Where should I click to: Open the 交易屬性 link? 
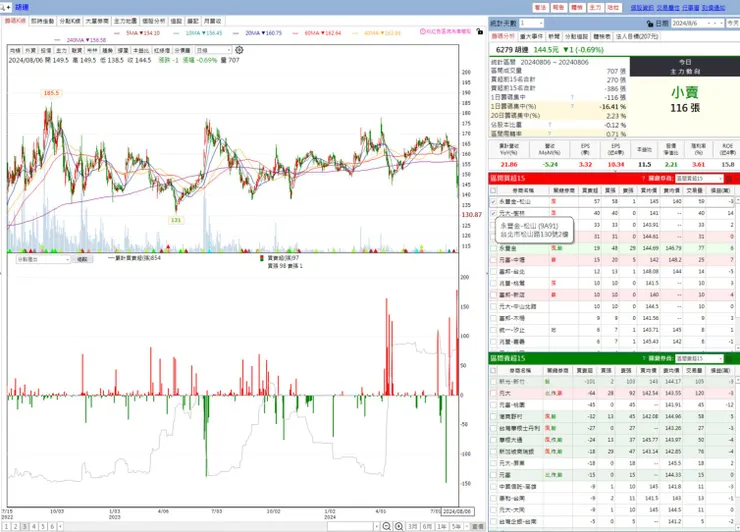[x=668, y=8]
